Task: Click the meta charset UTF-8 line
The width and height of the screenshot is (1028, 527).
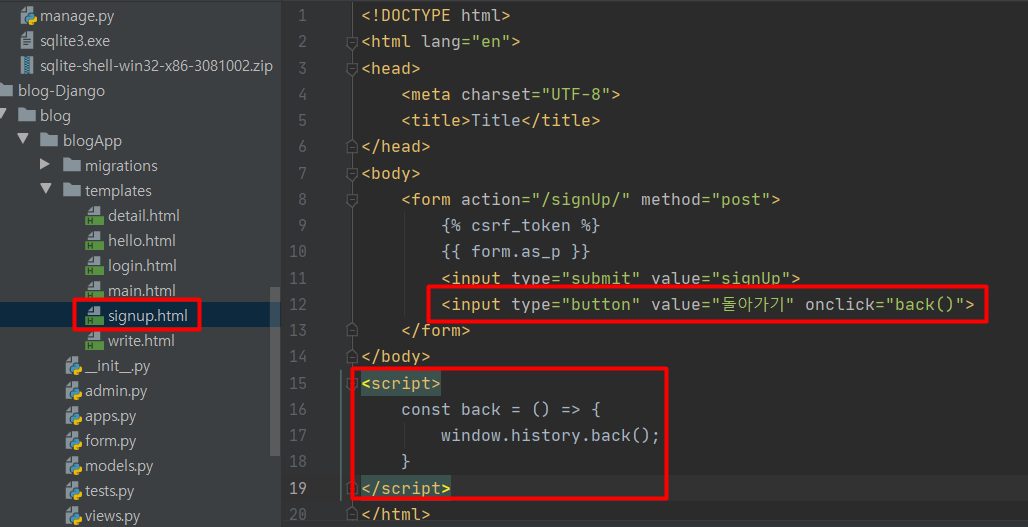Action: click(511, 94)
